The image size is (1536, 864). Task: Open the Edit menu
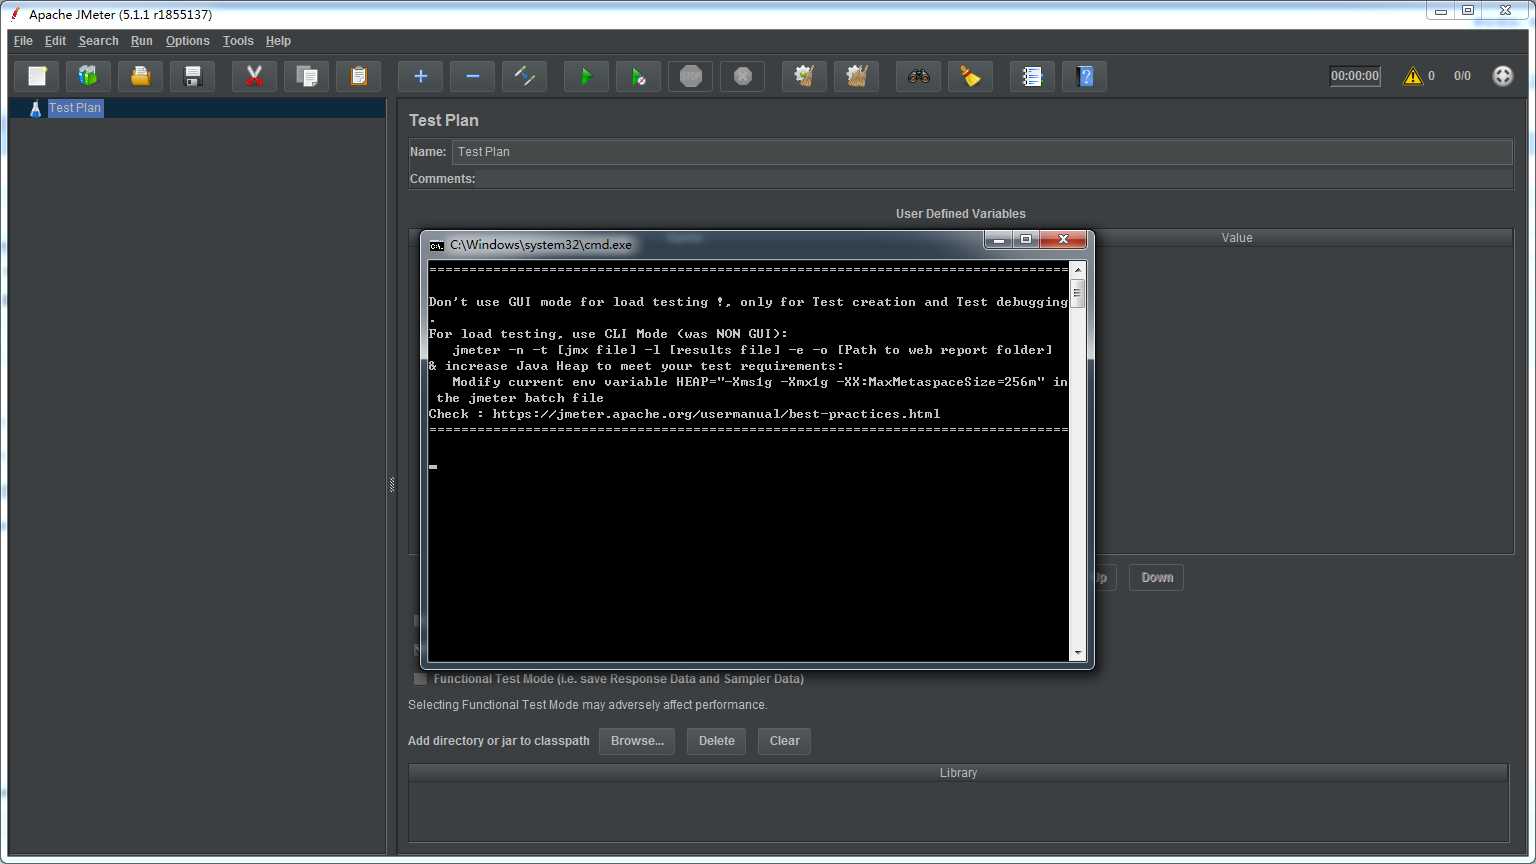tap(55, 41)
